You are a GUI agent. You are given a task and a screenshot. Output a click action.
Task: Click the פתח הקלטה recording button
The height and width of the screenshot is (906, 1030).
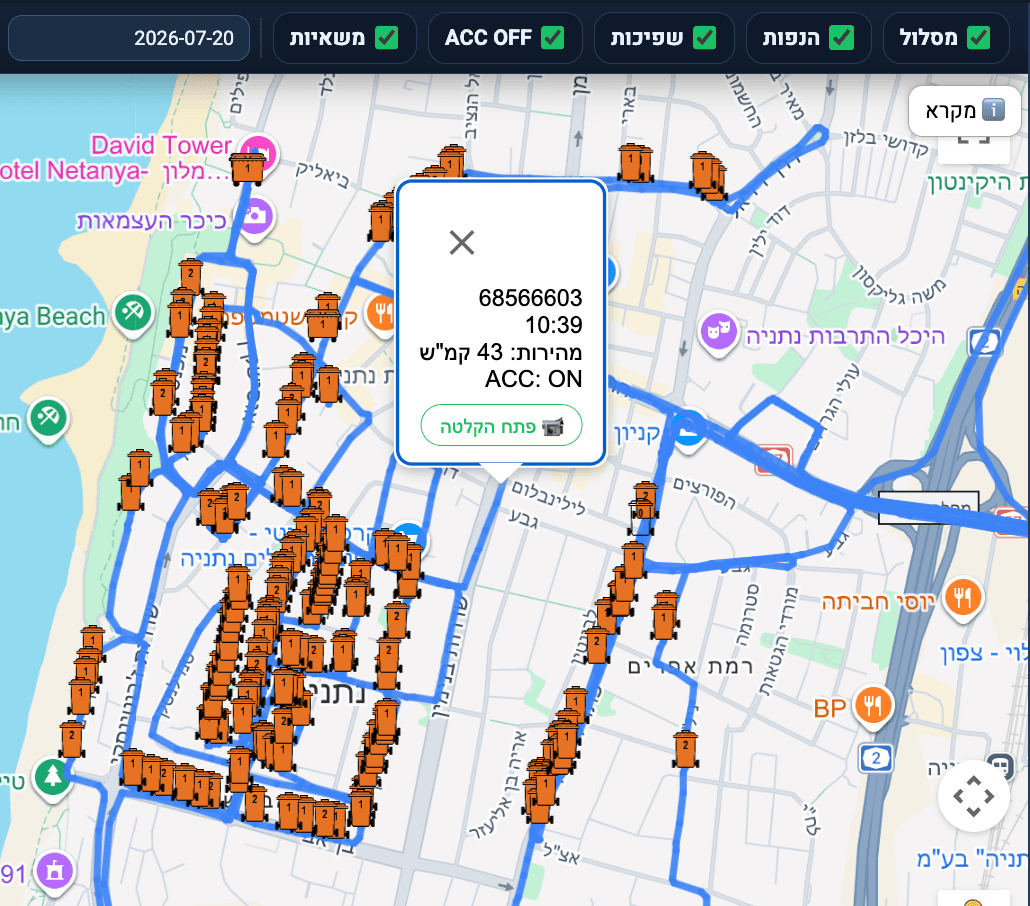pos(501,426)
